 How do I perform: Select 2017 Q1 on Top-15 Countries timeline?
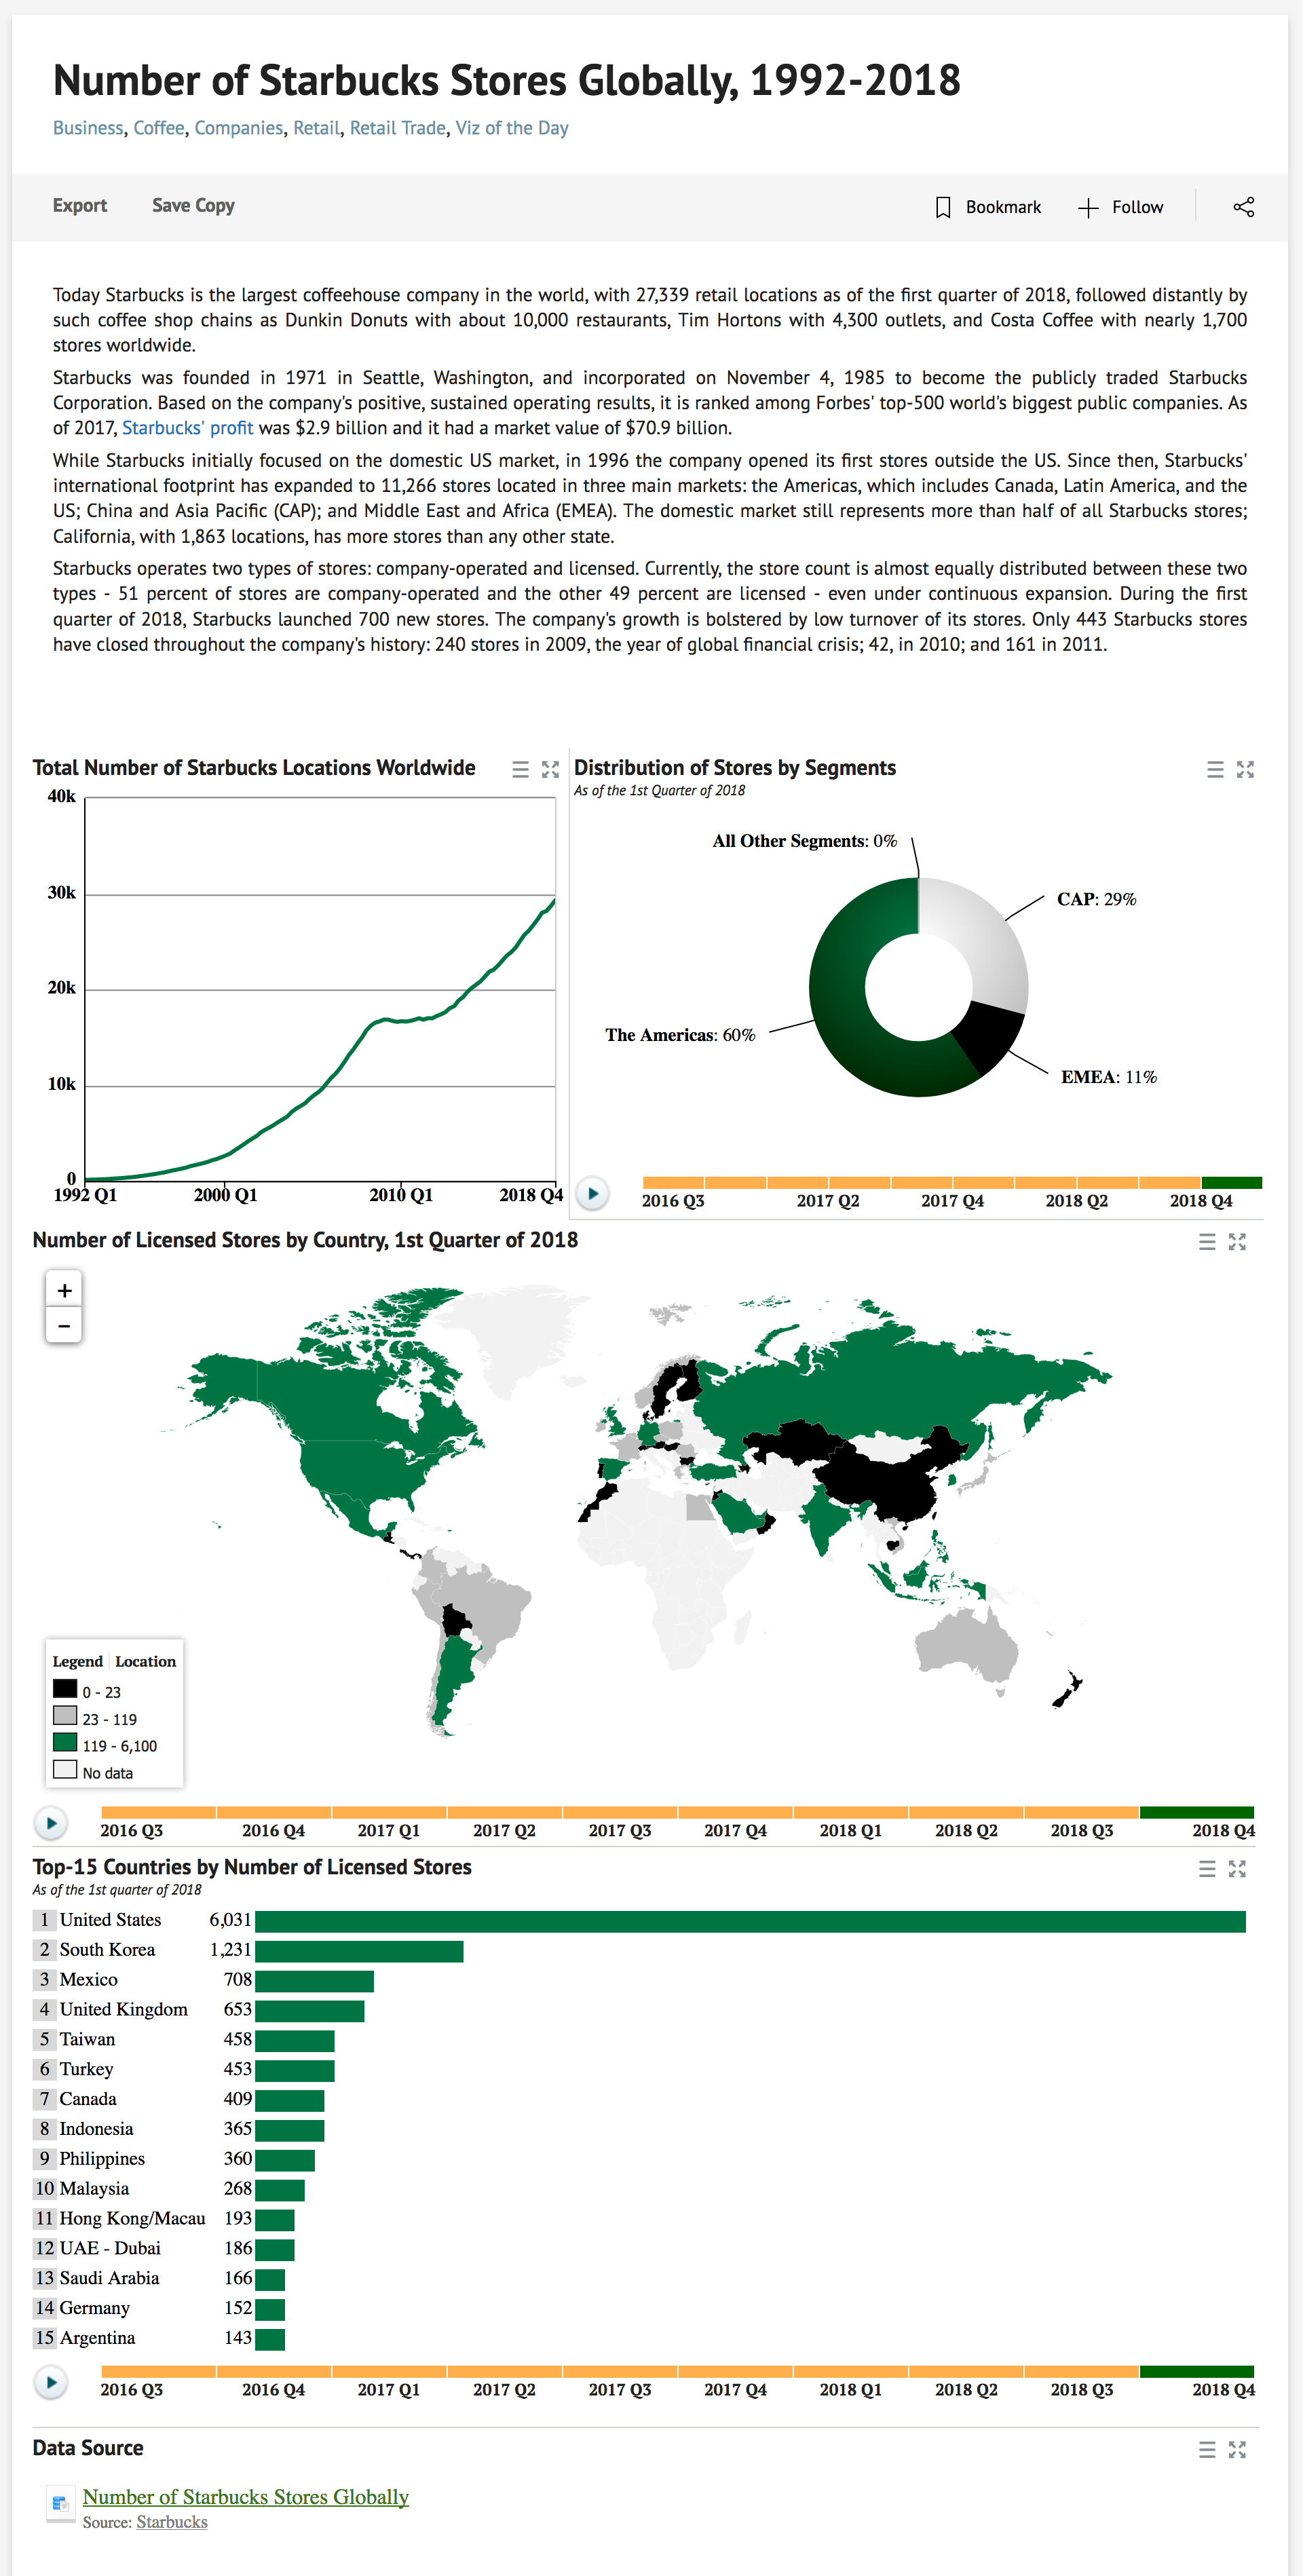coord(389,2372)
